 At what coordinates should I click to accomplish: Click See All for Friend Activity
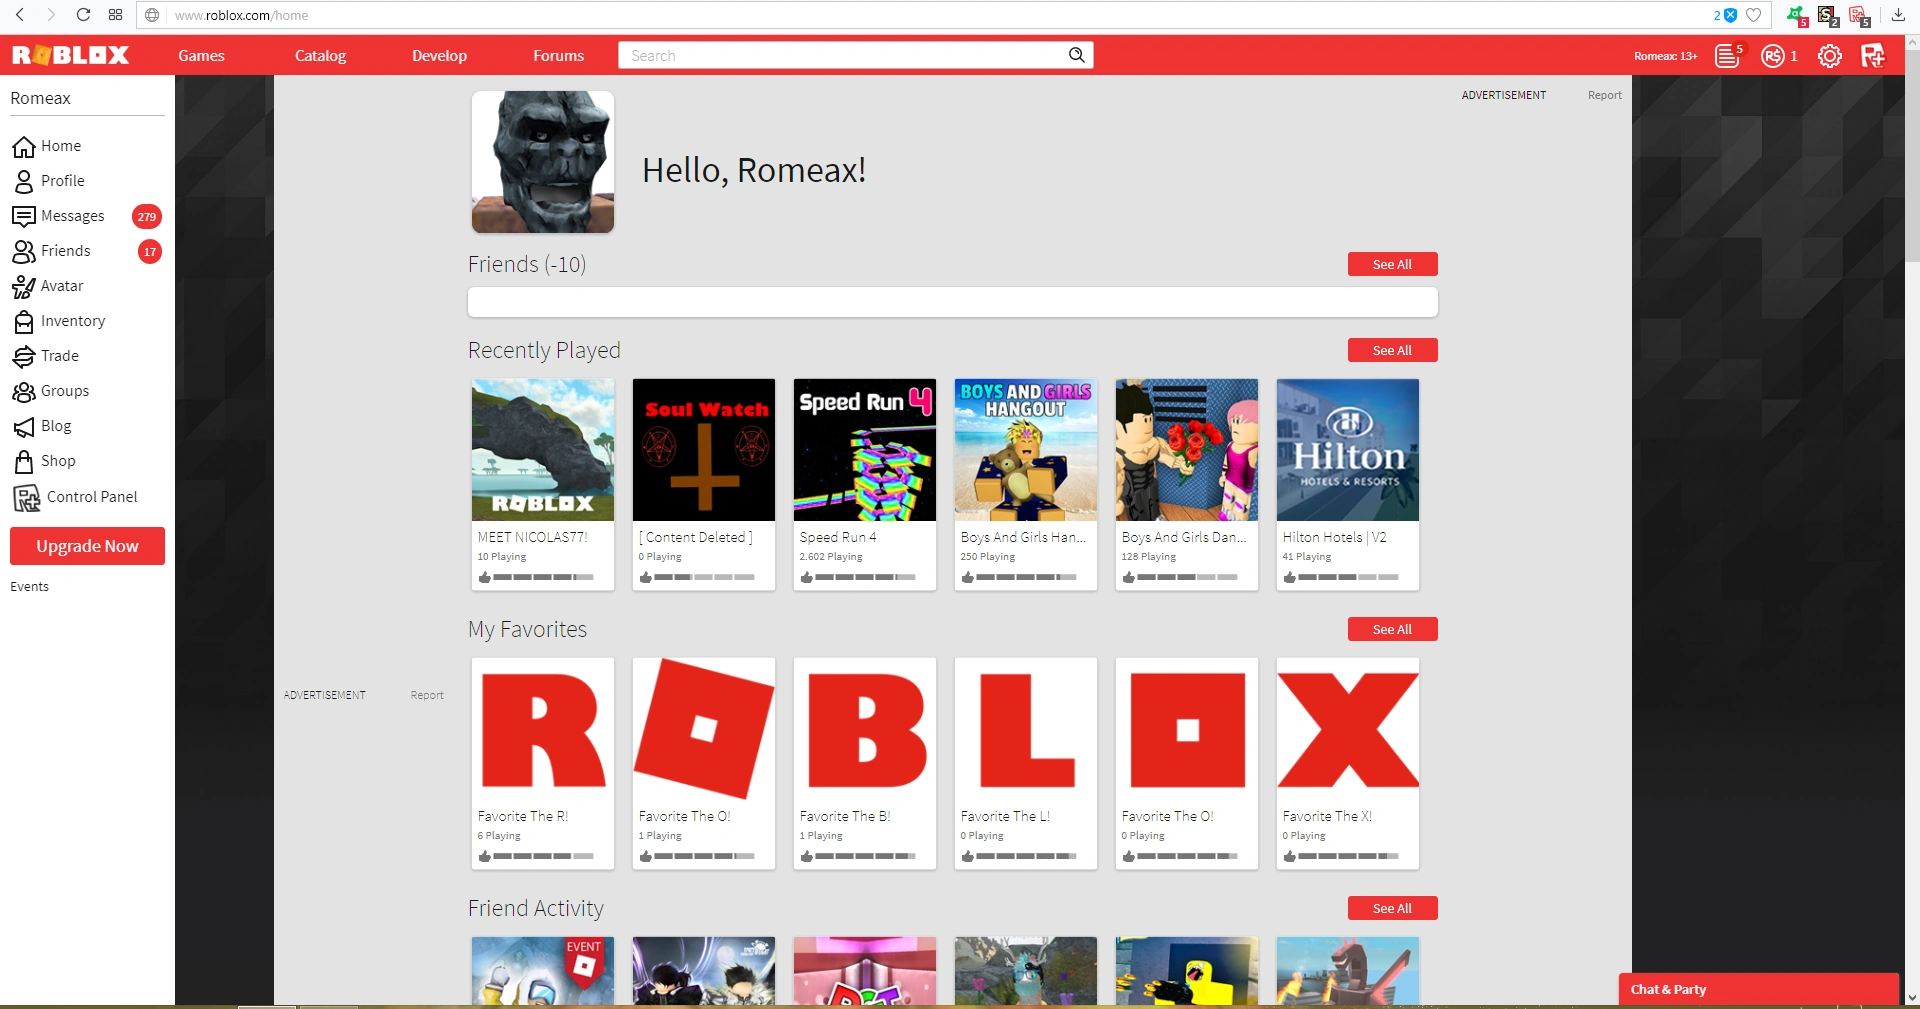click(x=1392, y=908)
